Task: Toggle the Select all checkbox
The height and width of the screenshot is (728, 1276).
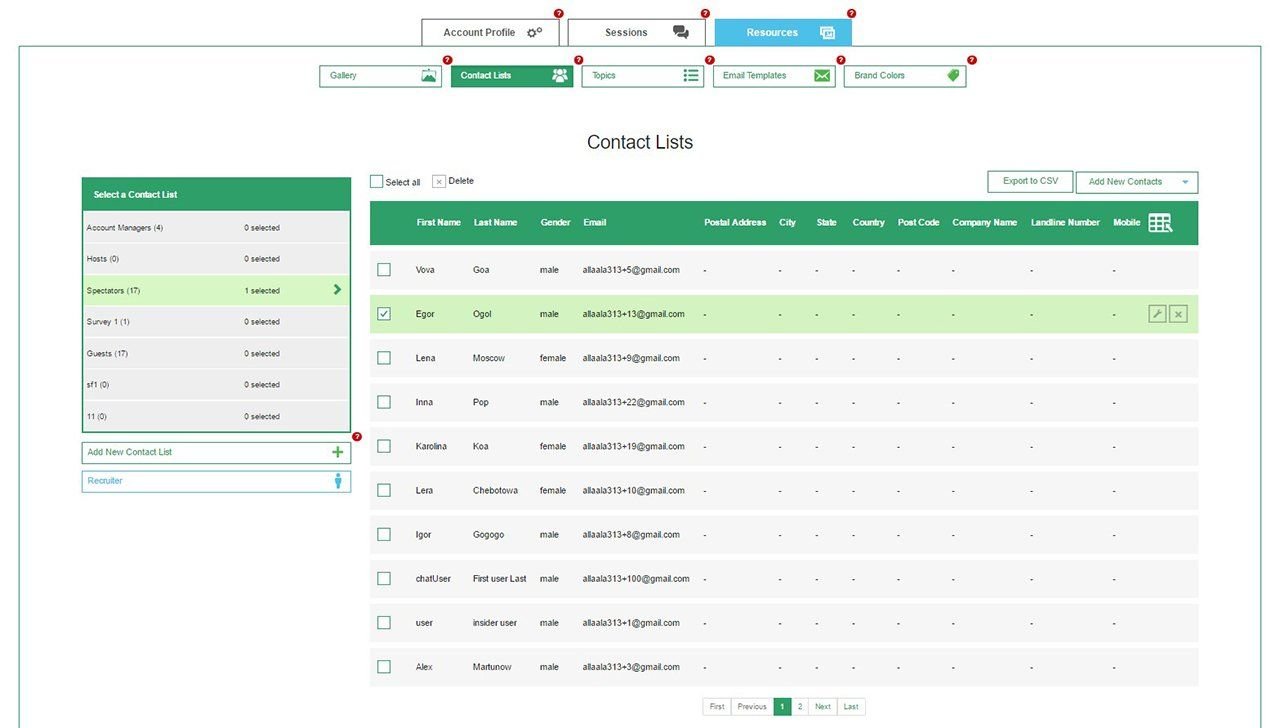Action: tap(377, 182)
